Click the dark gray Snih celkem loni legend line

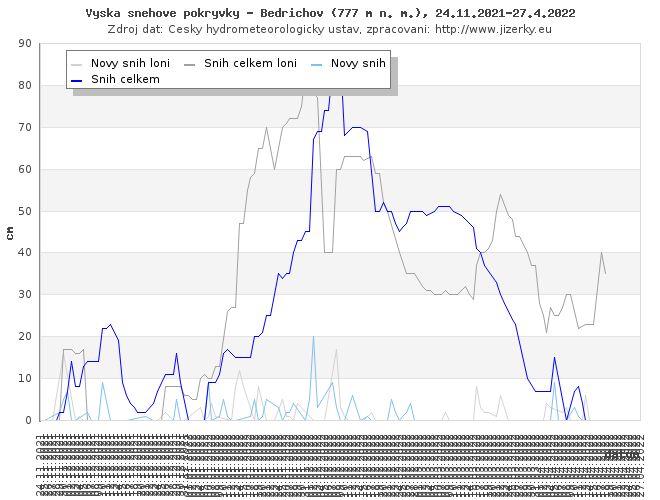[x=191, y=63]
